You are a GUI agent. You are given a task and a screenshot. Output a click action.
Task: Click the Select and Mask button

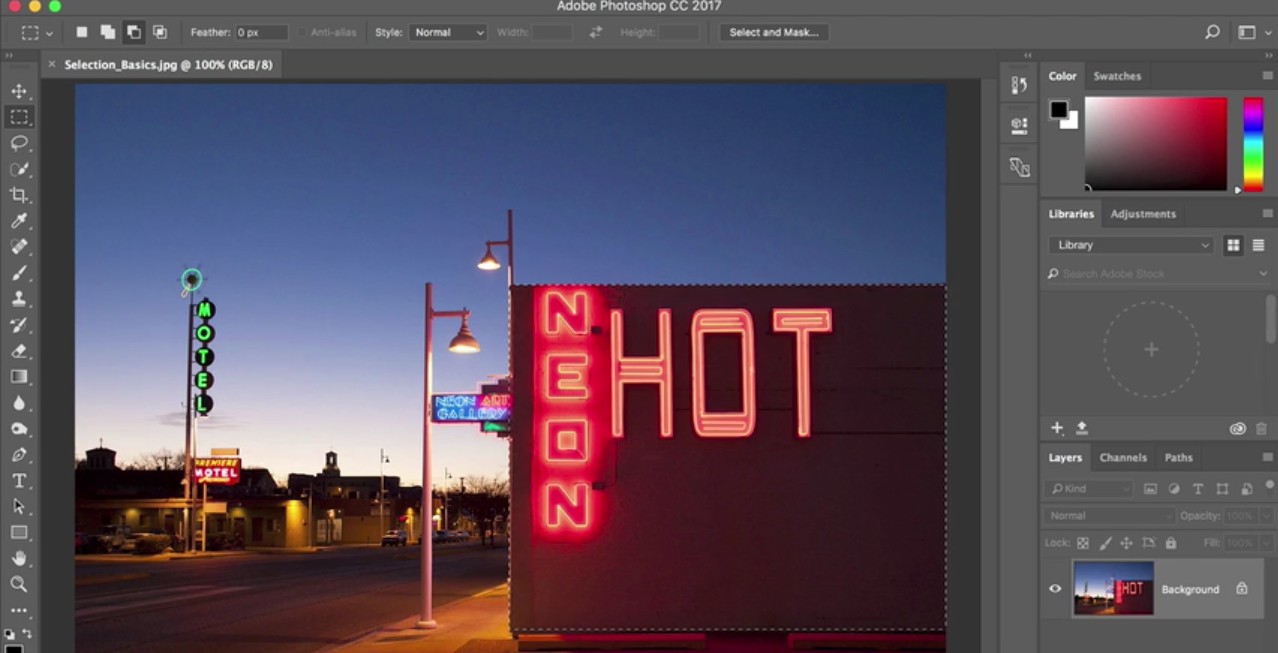coord(774,31)
